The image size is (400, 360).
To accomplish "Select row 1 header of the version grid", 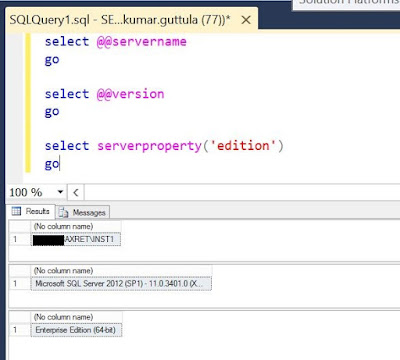I will tap(20, 284).
